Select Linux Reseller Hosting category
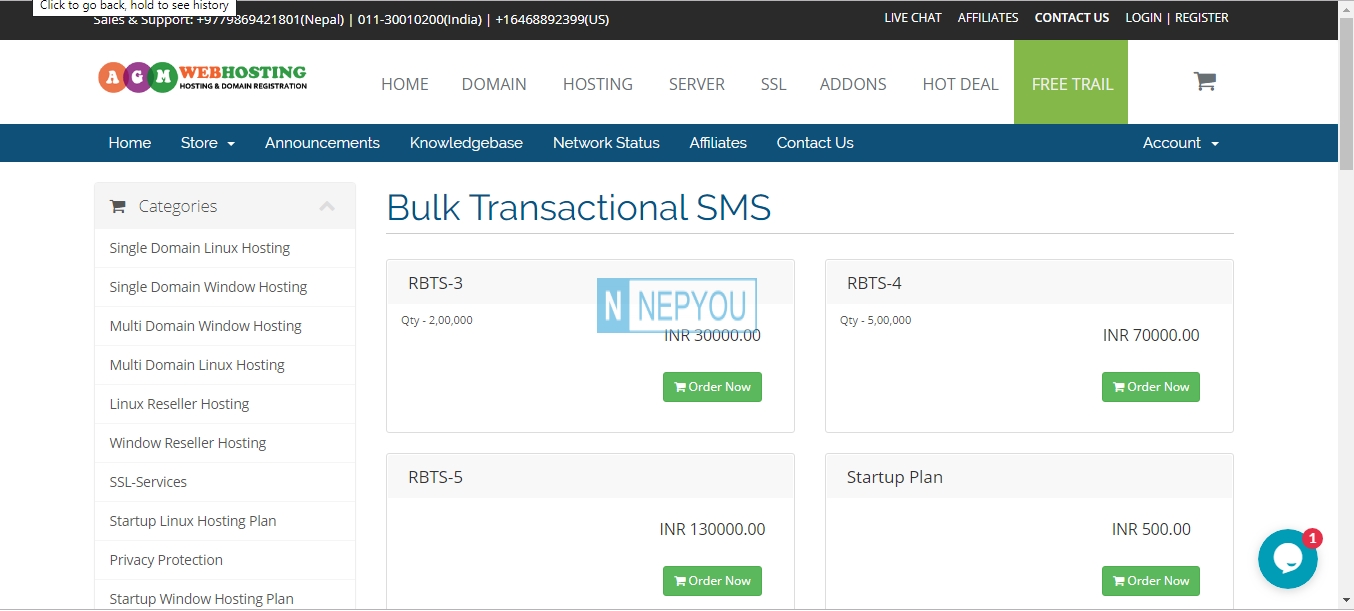Image resolution: width=1354 pixels, height=611 pixels. click(x=179, y=404)
